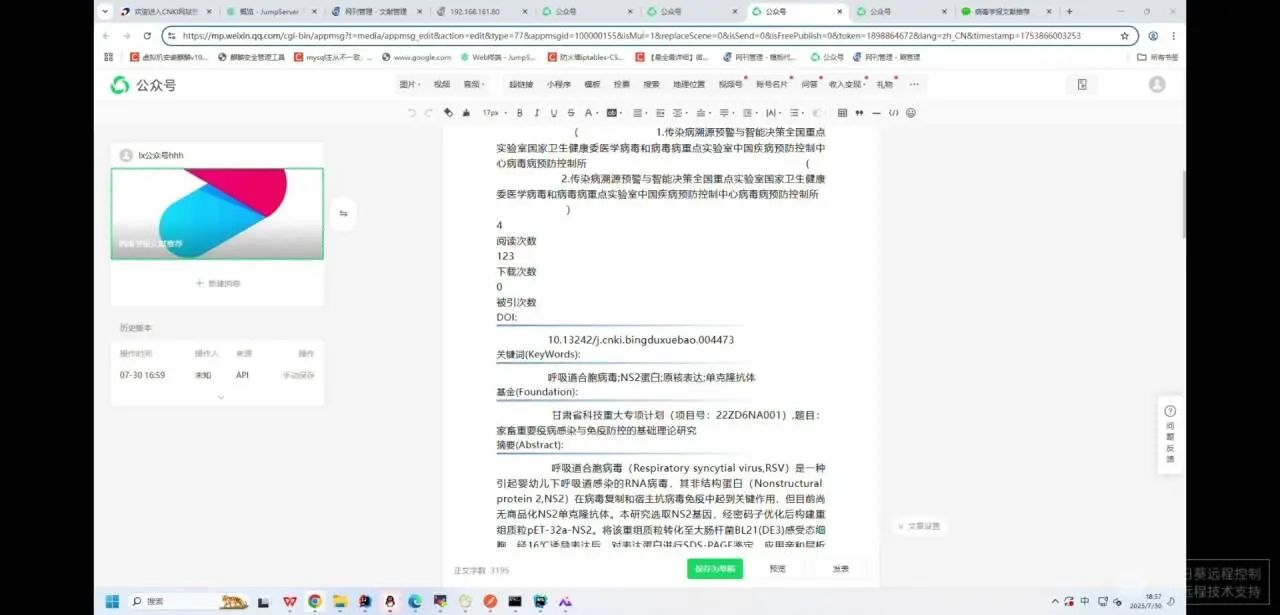1280x615 pixels.
Task: Click the paragraph indent icon
Action: [660, 113]
